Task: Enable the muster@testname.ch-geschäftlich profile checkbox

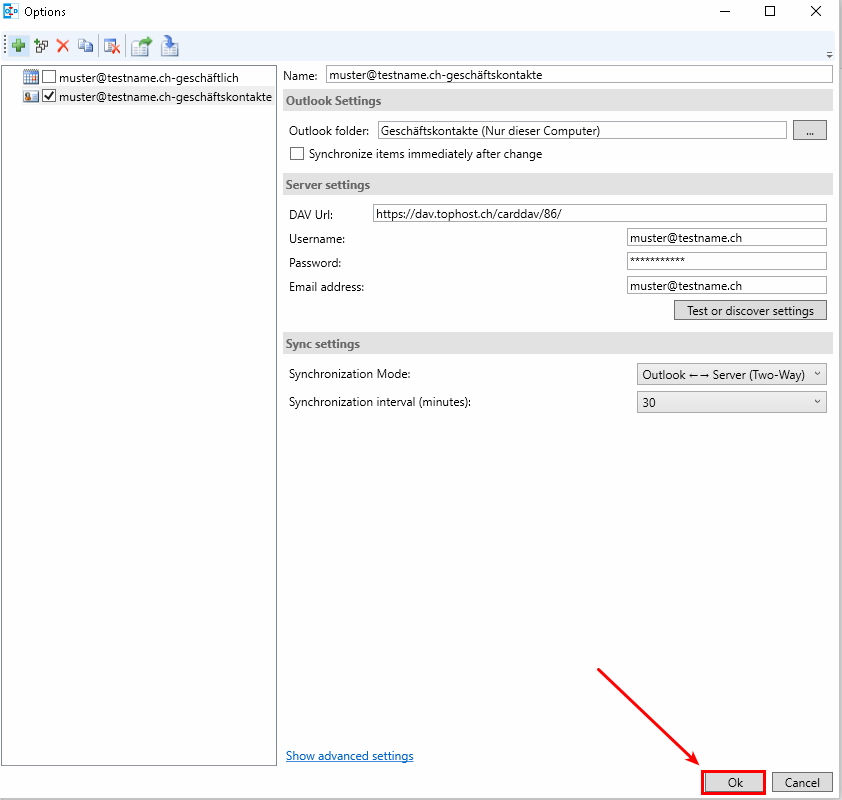Action: point(49,77)
